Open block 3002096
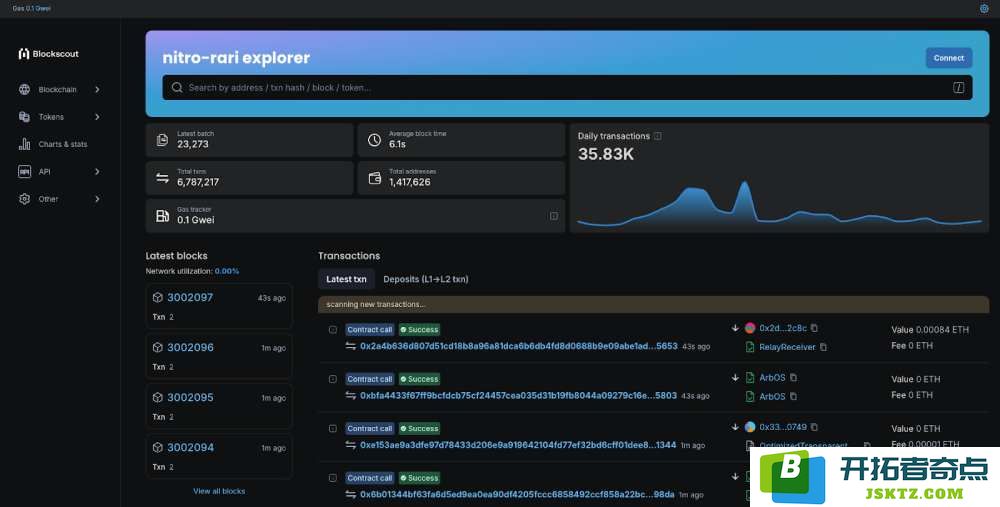The image size is (1000, 507). click(x=190, y=348)
